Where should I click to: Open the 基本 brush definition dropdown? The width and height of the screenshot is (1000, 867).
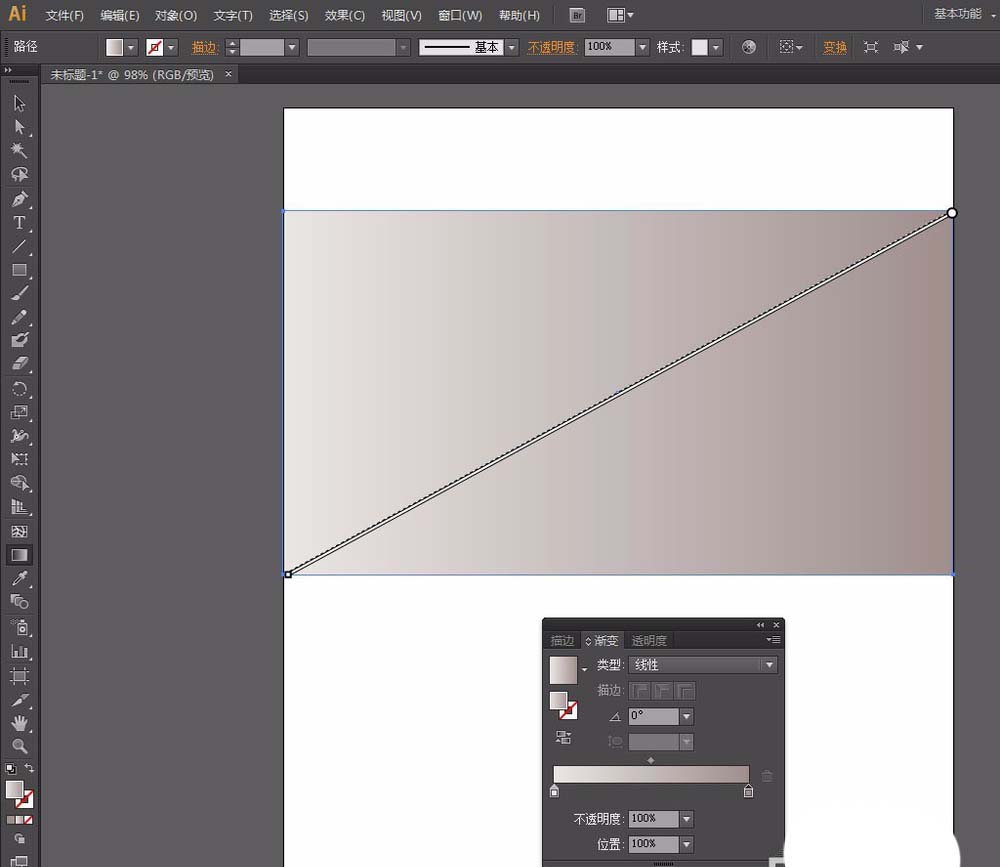coord(511,47)
